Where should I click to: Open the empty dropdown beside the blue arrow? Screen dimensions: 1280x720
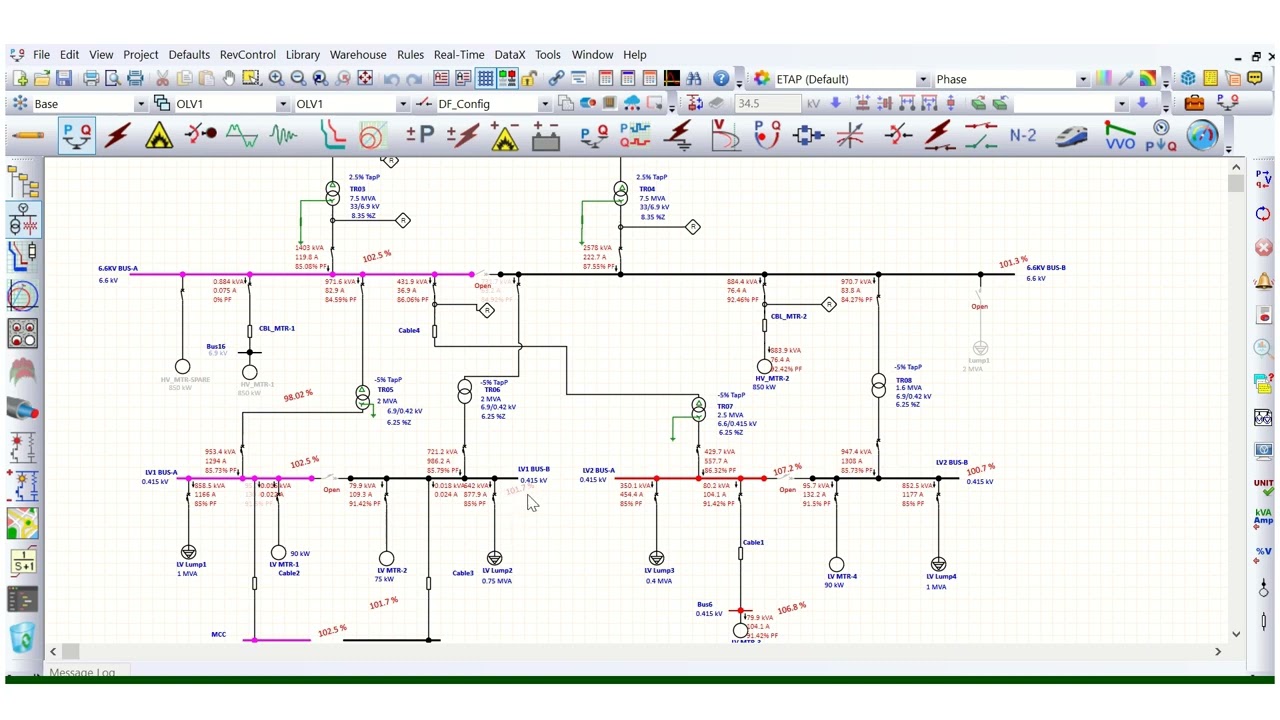(x=1121, y=104)
